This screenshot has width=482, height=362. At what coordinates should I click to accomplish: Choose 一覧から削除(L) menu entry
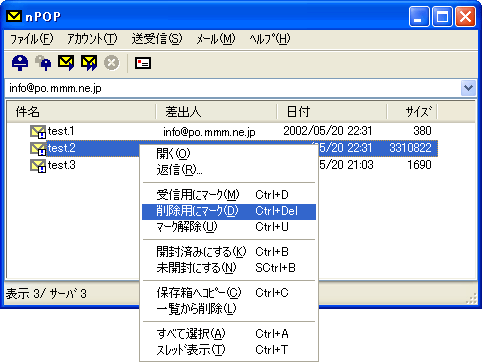click(x=229, y=309)
